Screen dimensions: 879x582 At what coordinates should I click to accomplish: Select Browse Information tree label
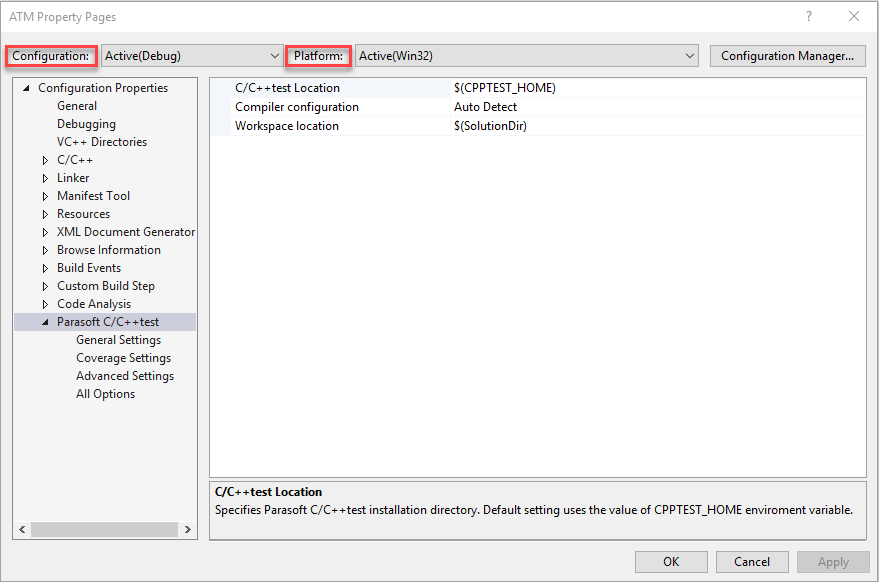pyautogui.click(x=109, y=250)
